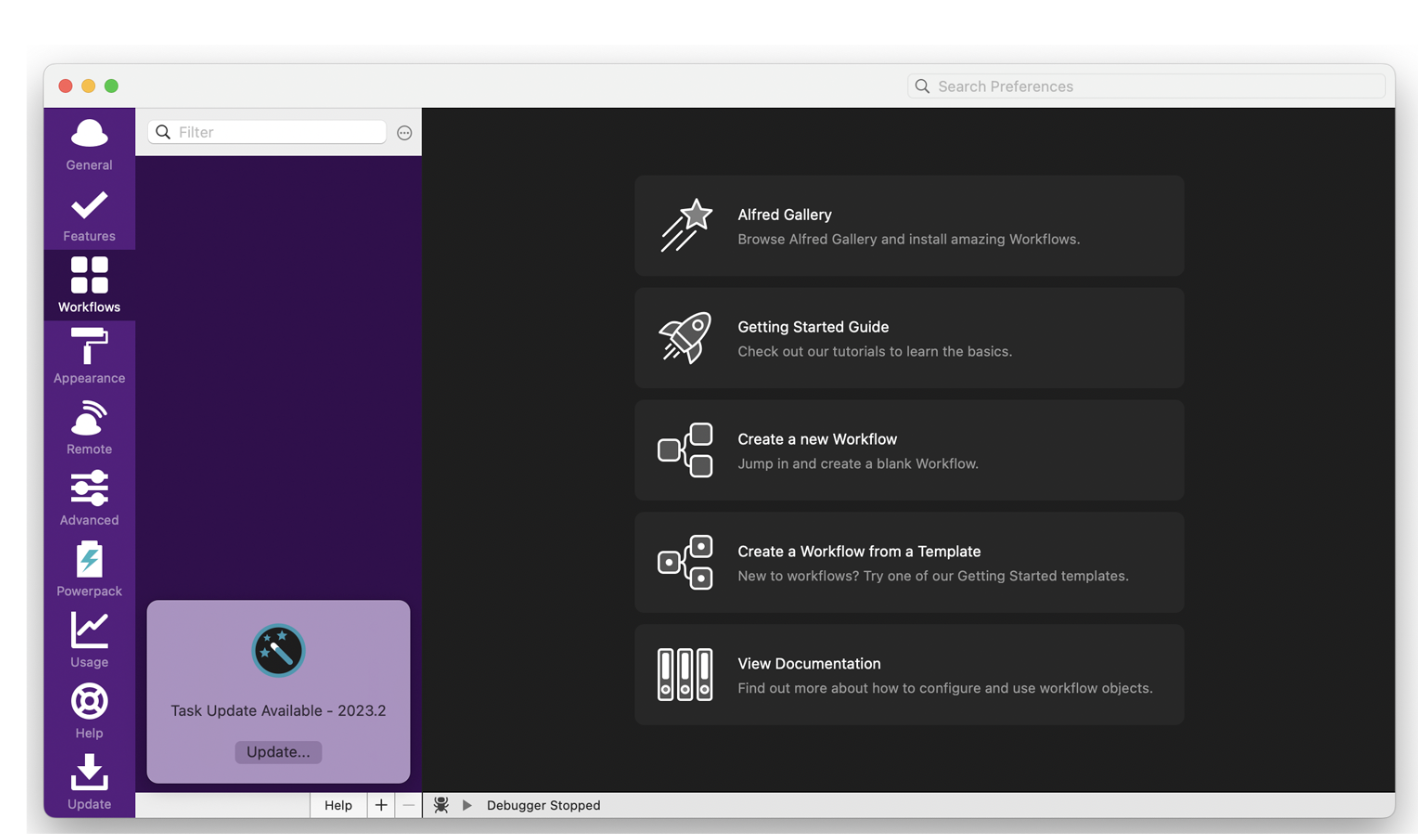Choose Create a Workflow from a Template
This screenshot has width=1418, height=836.
pos(859,551)
